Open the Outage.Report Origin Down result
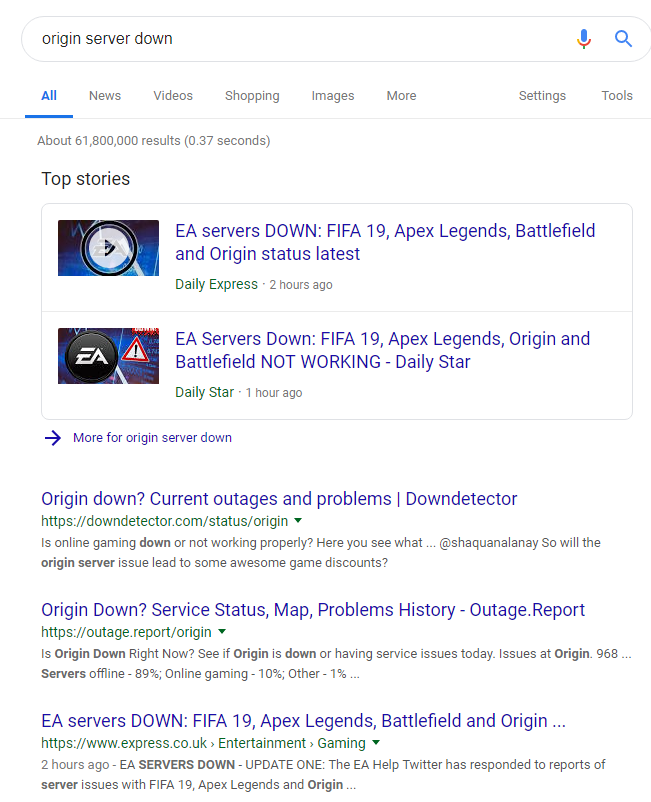Viewport: 651px width, 802px height. tap(313, 610)
